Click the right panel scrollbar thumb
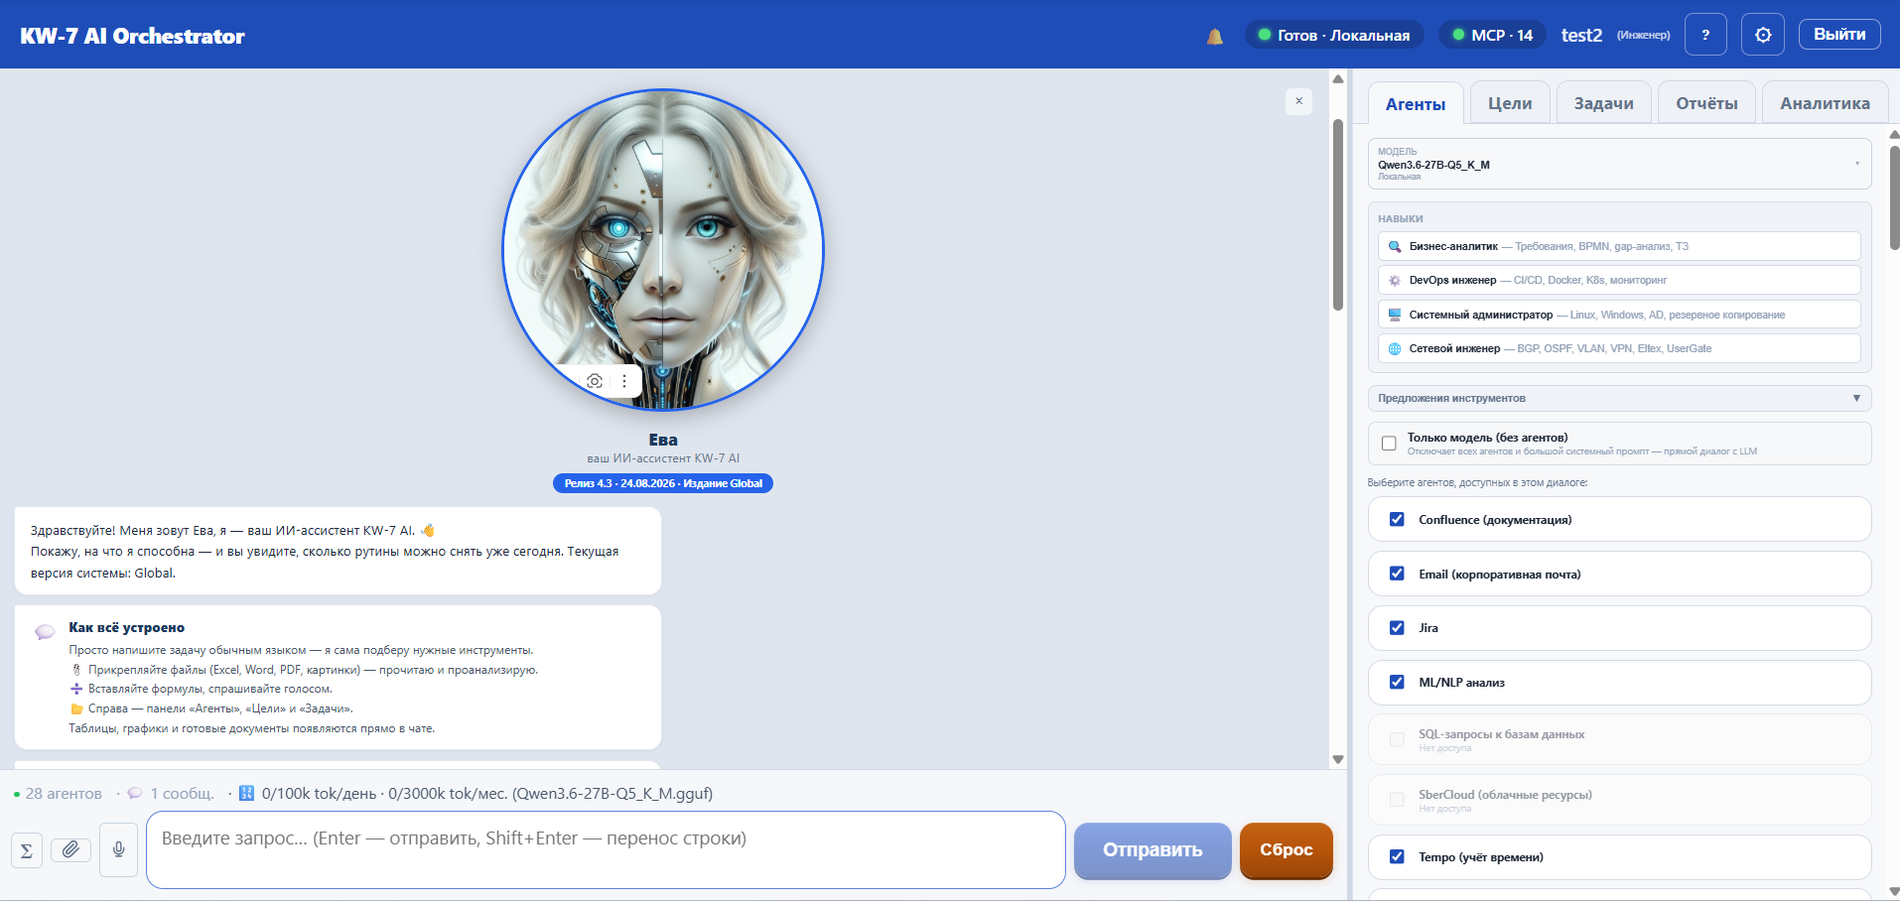 click(x=1894, y=197)
